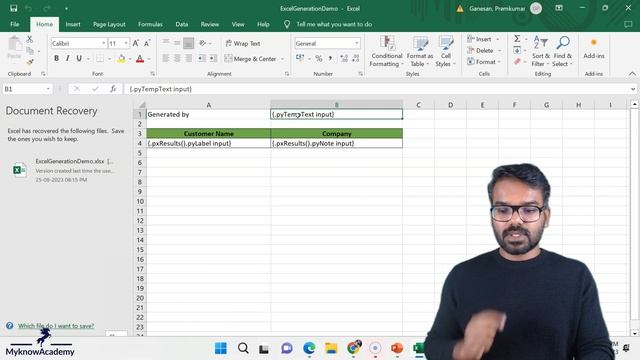Decrease font size with smaller A icon
The image size is (640, 360).
click(x=147, y=43)
